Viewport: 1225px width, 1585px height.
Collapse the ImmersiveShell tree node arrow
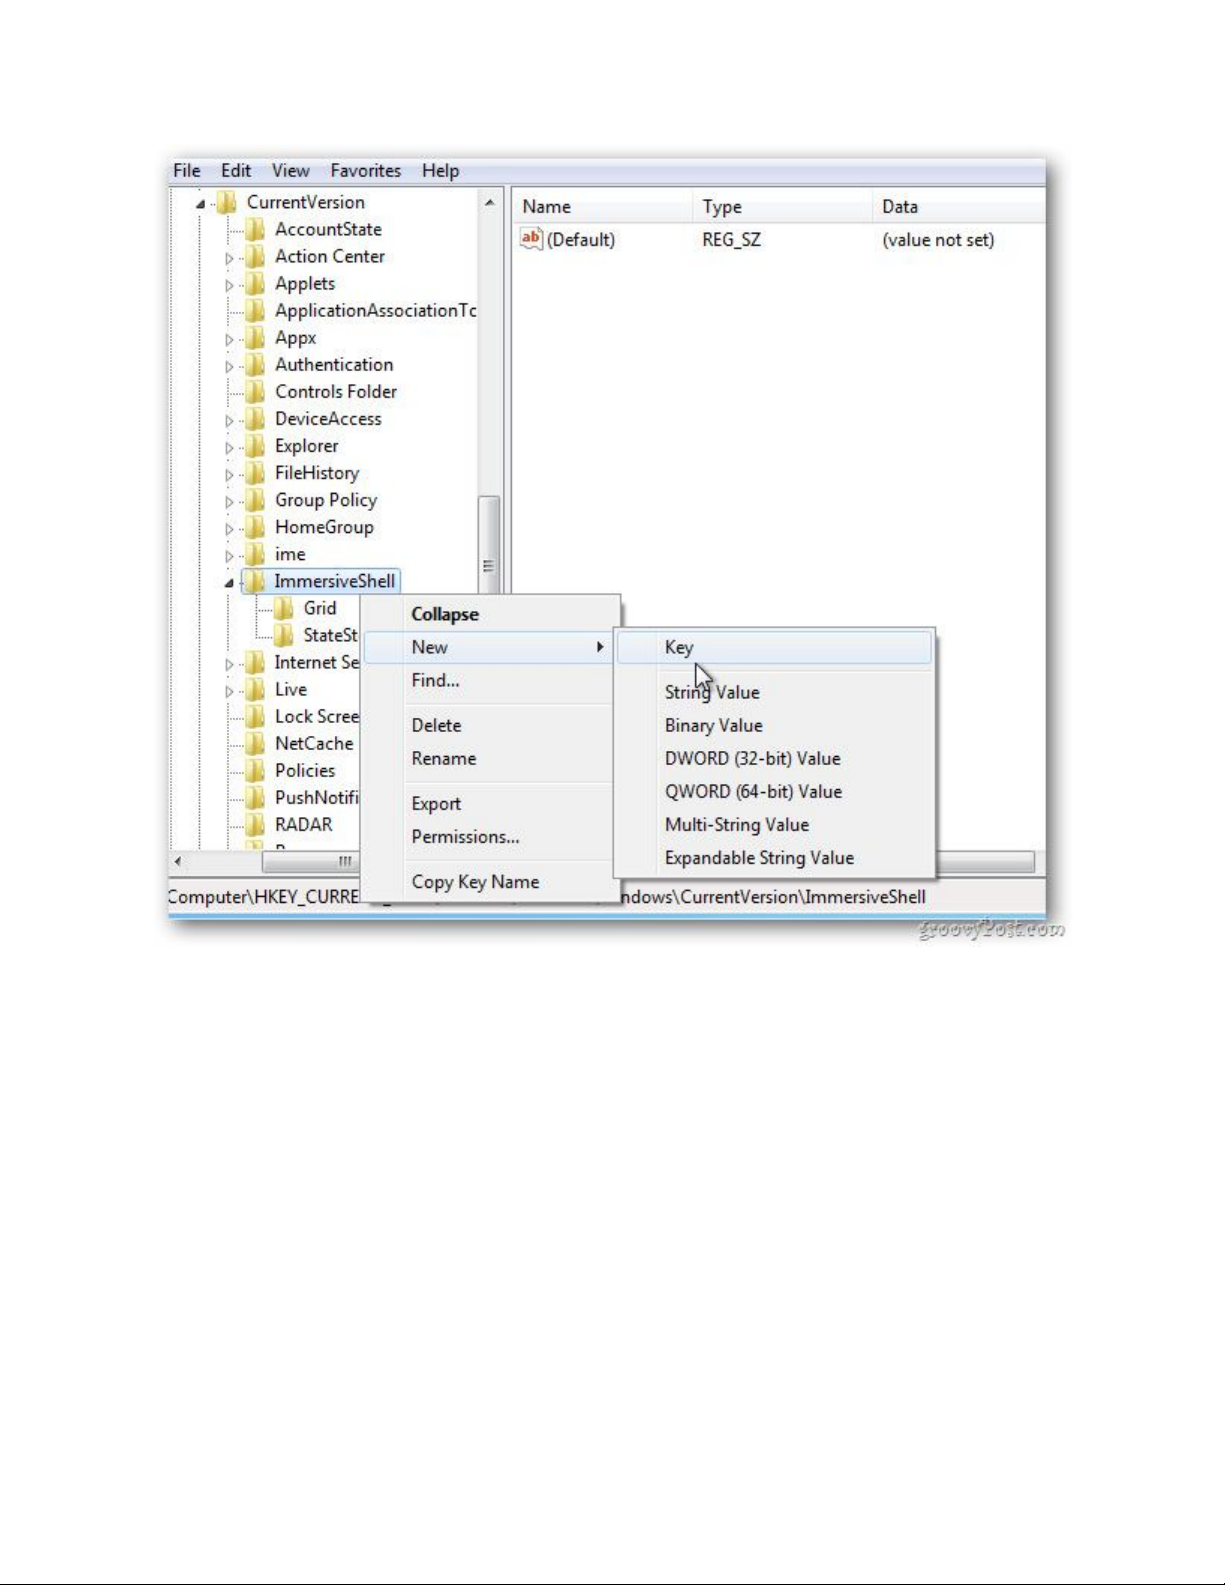pos(229,582)
